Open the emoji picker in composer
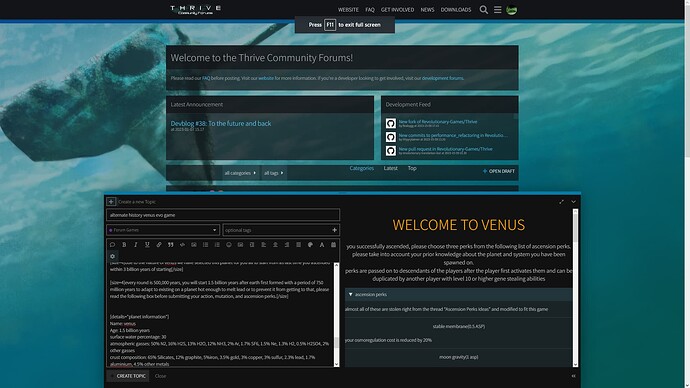 pyautogui.click(x=229, y=245)
